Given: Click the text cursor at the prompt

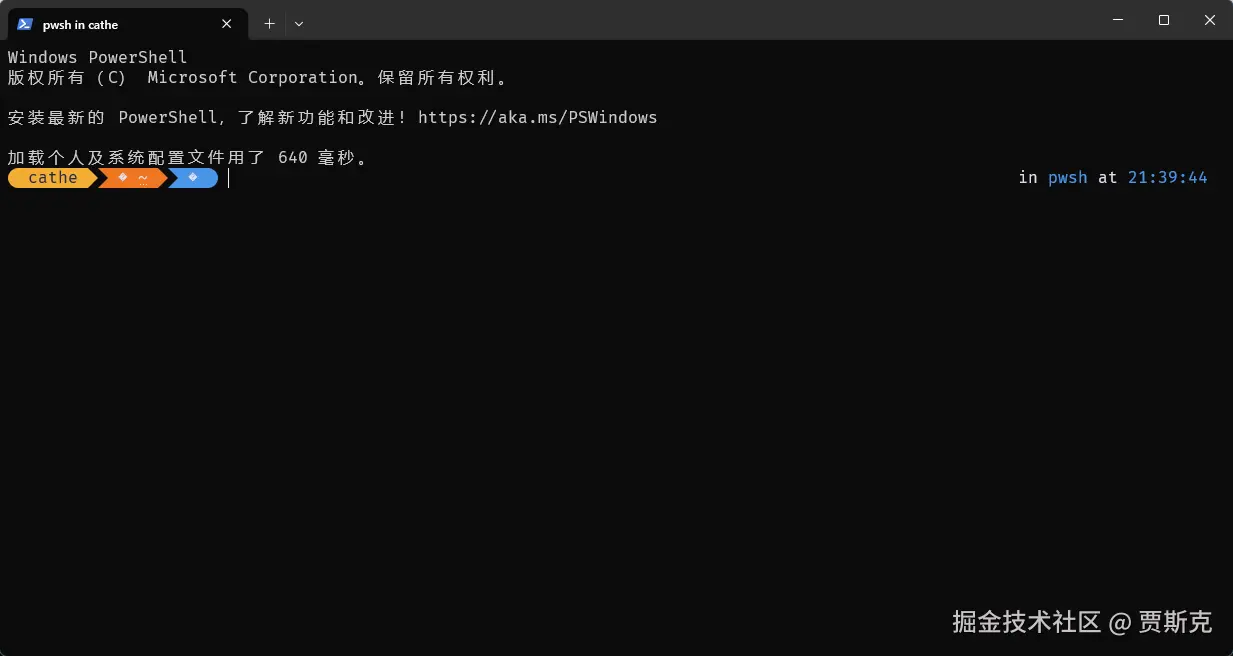Looking at the screenshot, I should coord(229,178).
